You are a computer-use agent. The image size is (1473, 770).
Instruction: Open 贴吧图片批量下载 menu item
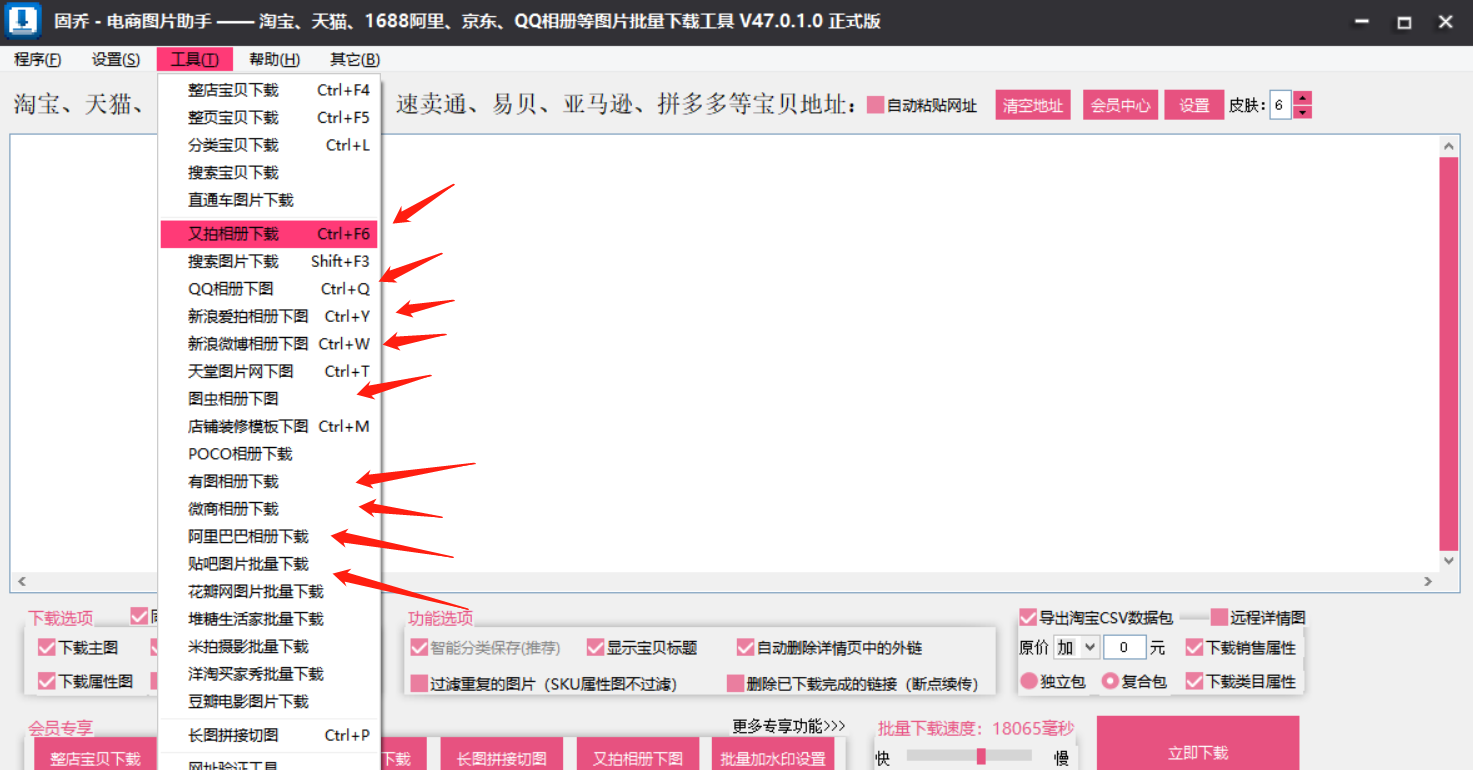point(268,564)
